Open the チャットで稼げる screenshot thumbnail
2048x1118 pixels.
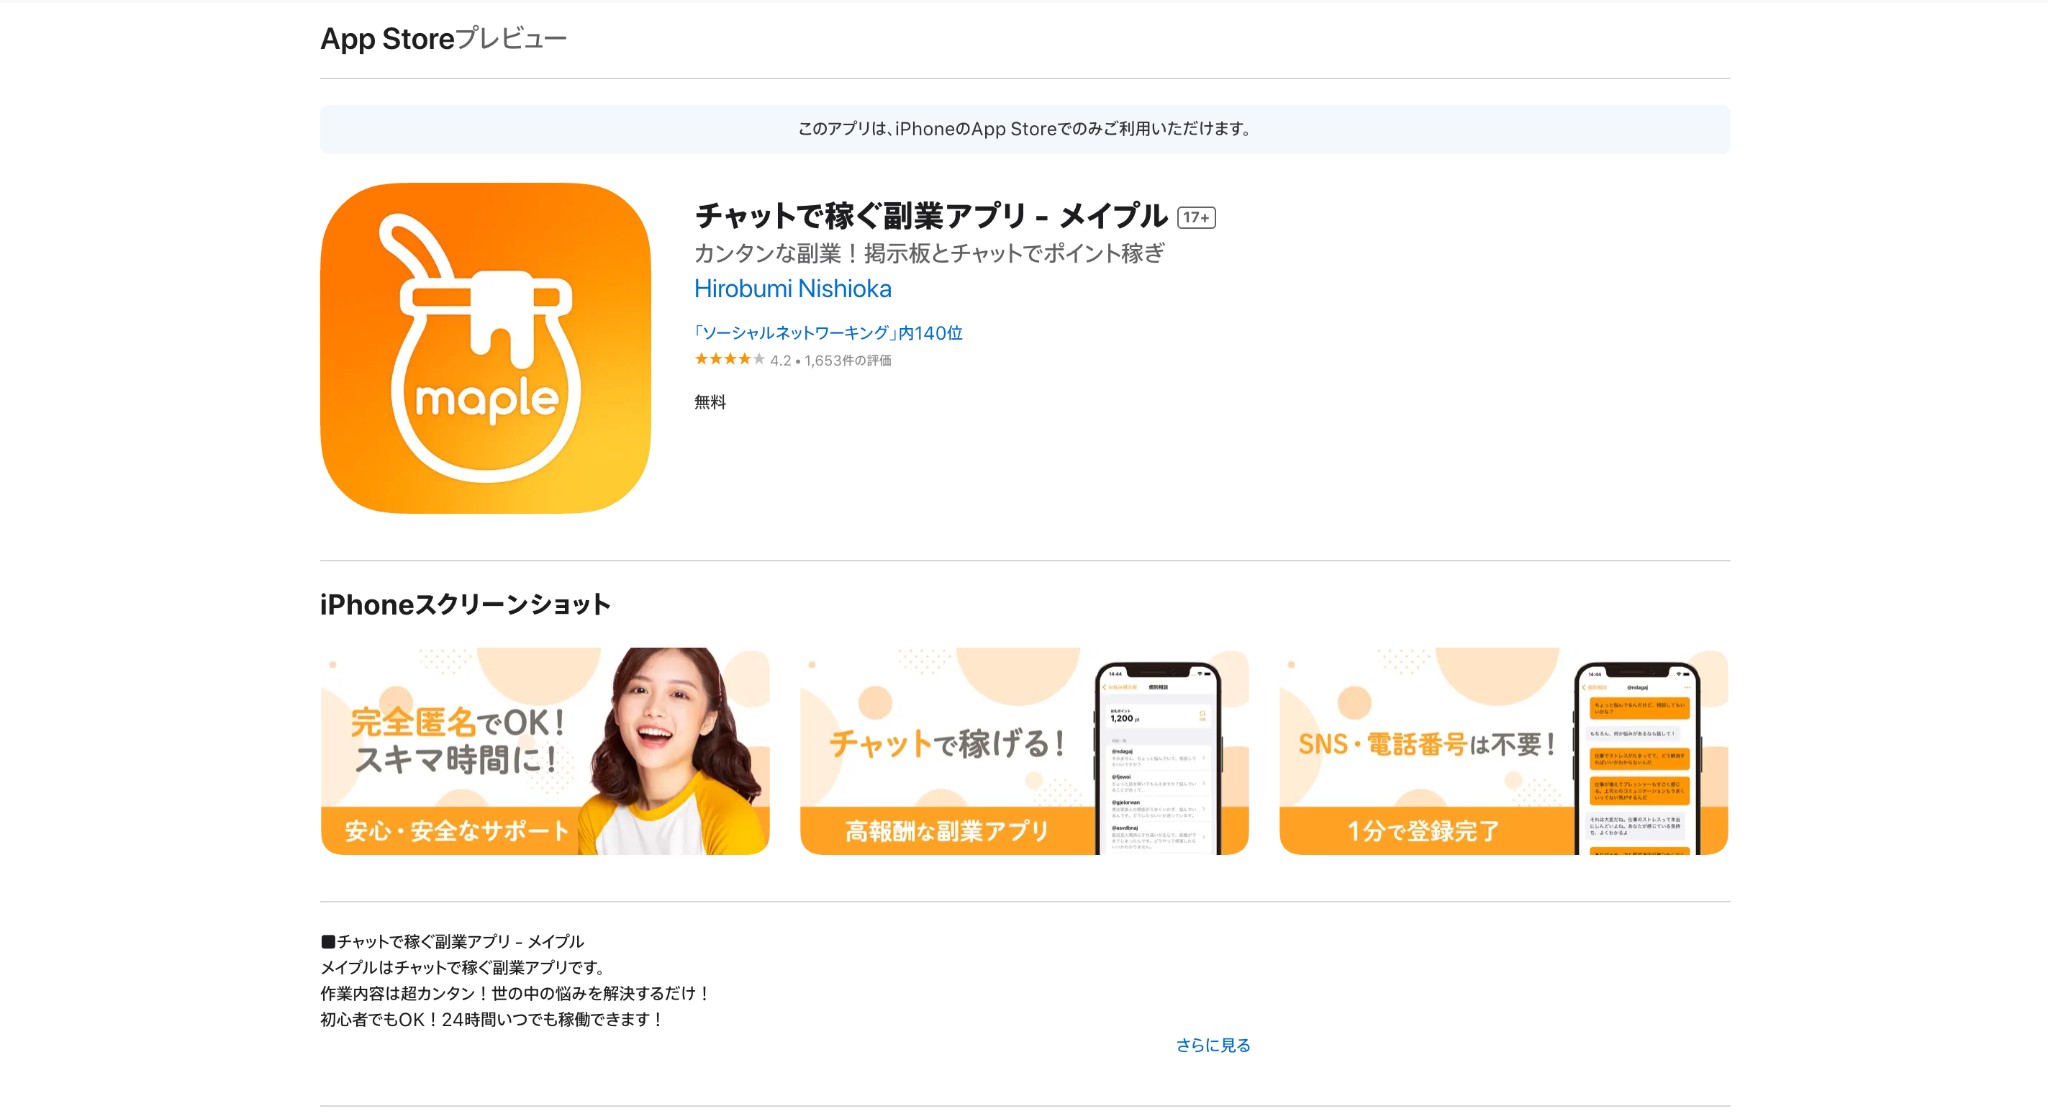tap(945, 744)
